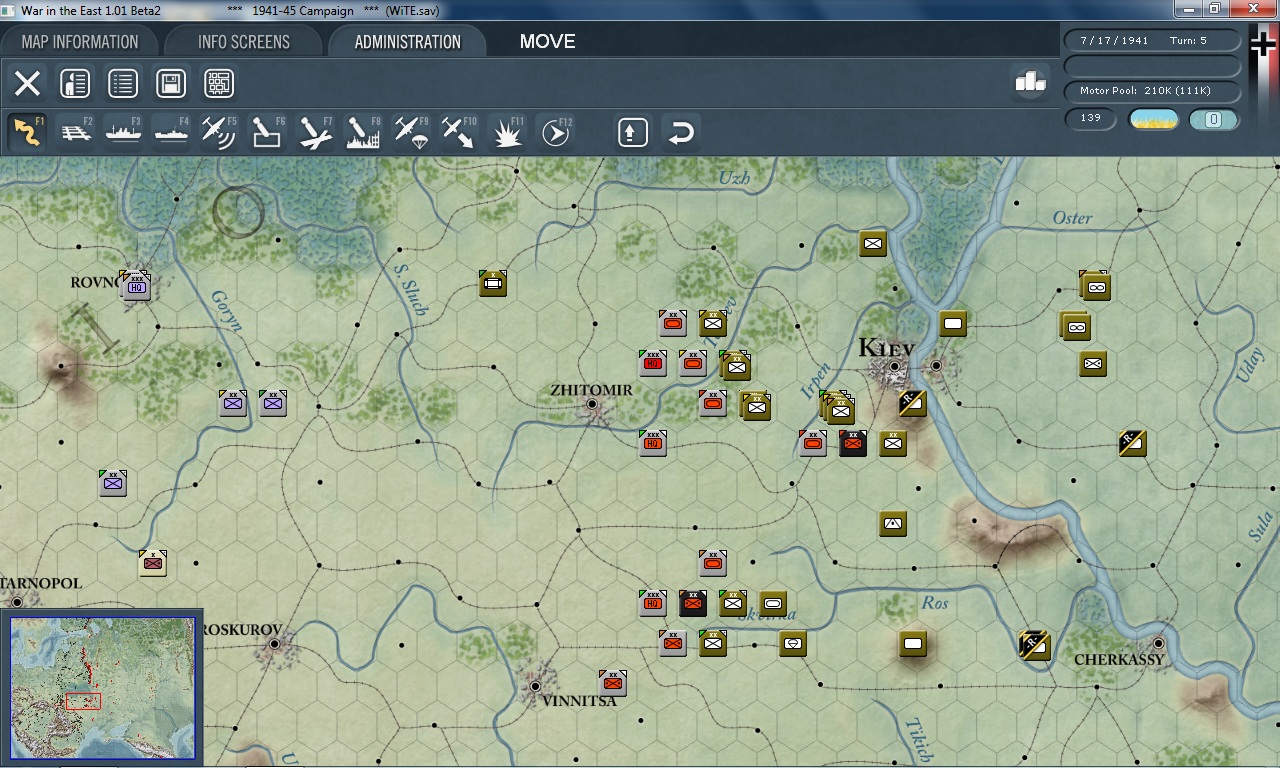This screenshot has height=768, width=1280.
Task: Open the game options list icon
Action: [123, 83]
